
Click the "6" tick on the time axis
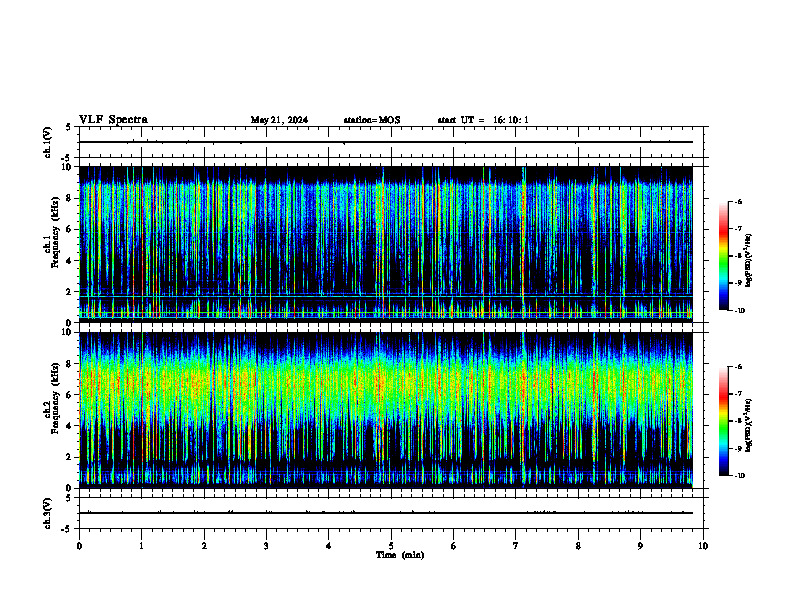click(x=453, y=546)
